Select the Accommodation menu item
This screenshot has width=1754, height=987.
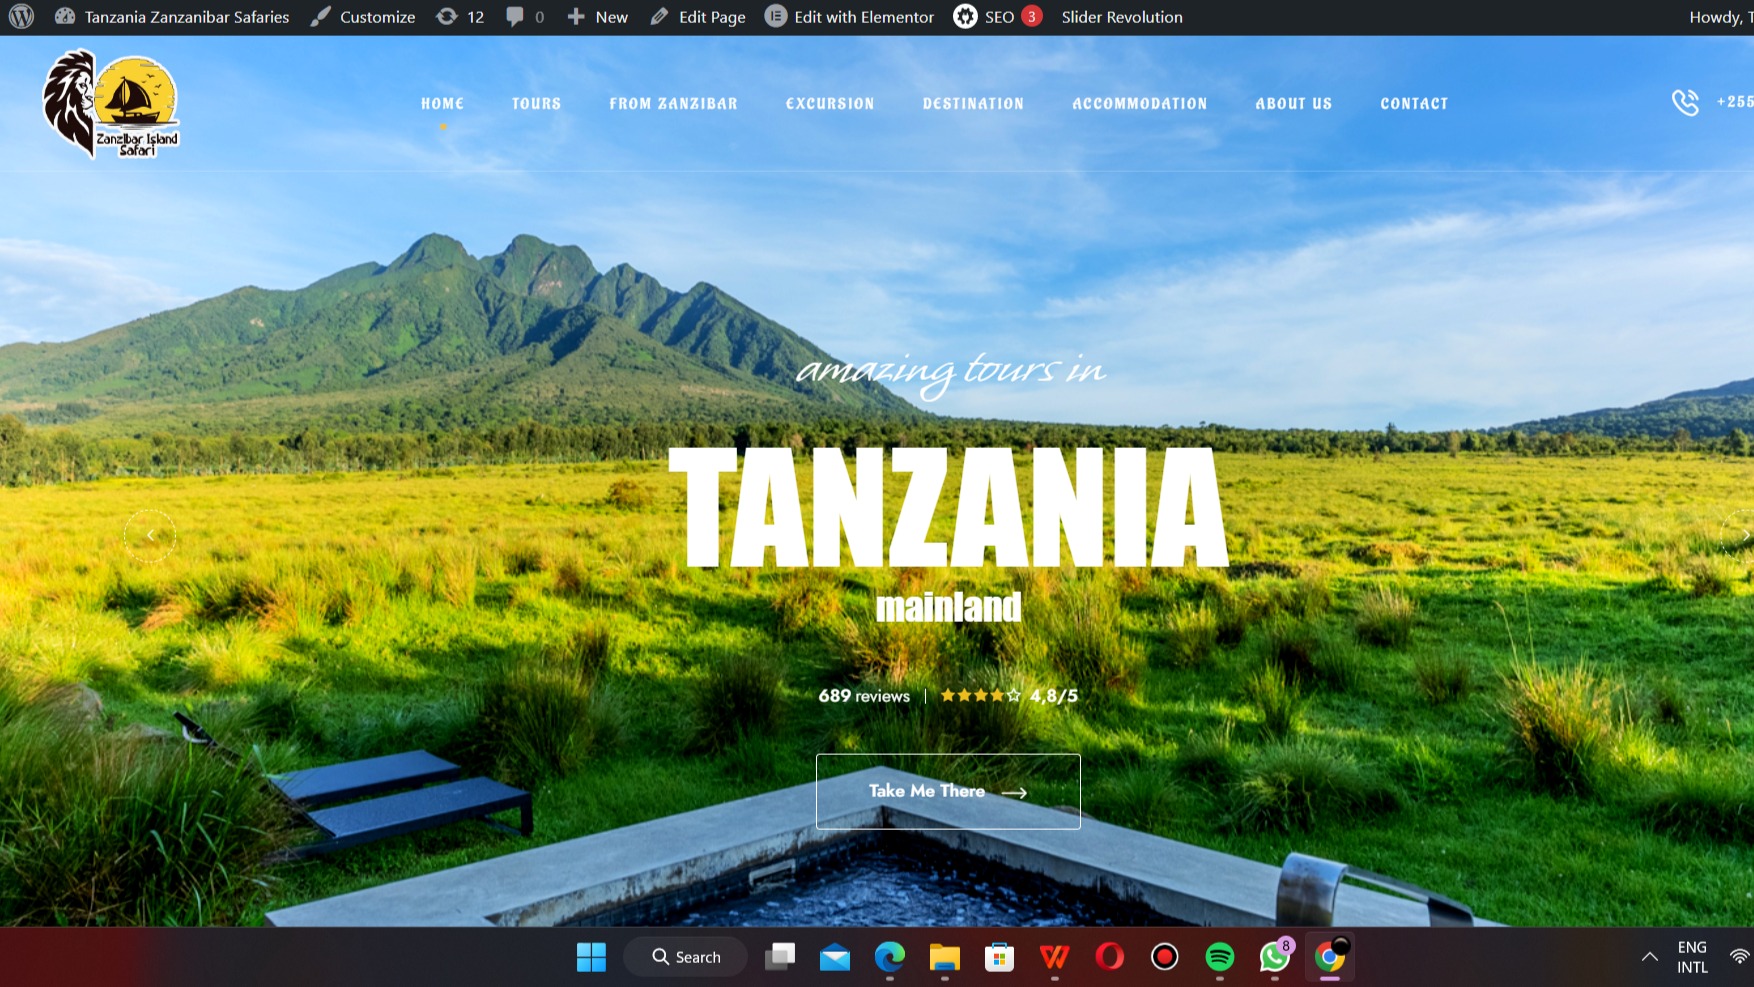click(x=1139, y=104)
